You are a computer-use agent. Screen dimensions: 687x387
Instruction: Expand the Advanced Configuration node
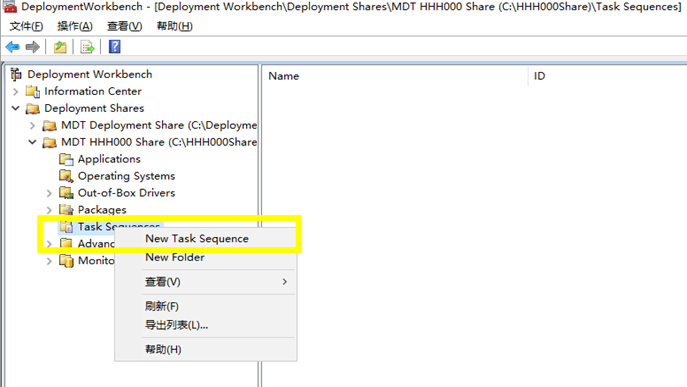tap(49, 244)
